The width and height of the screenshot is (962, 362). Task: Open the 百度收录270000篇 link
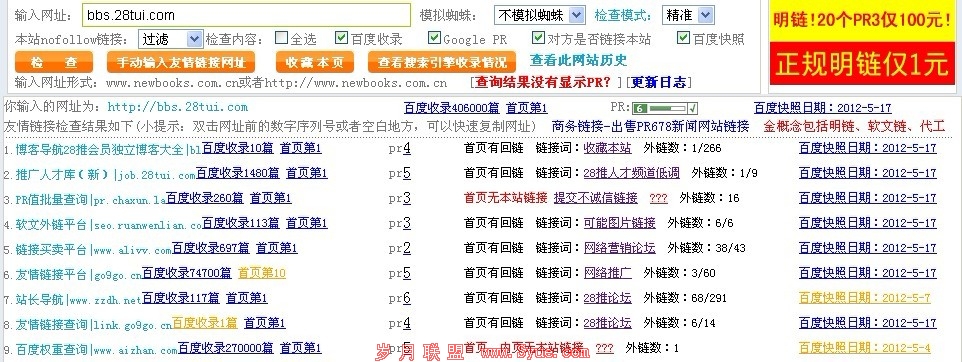[226, 348]
